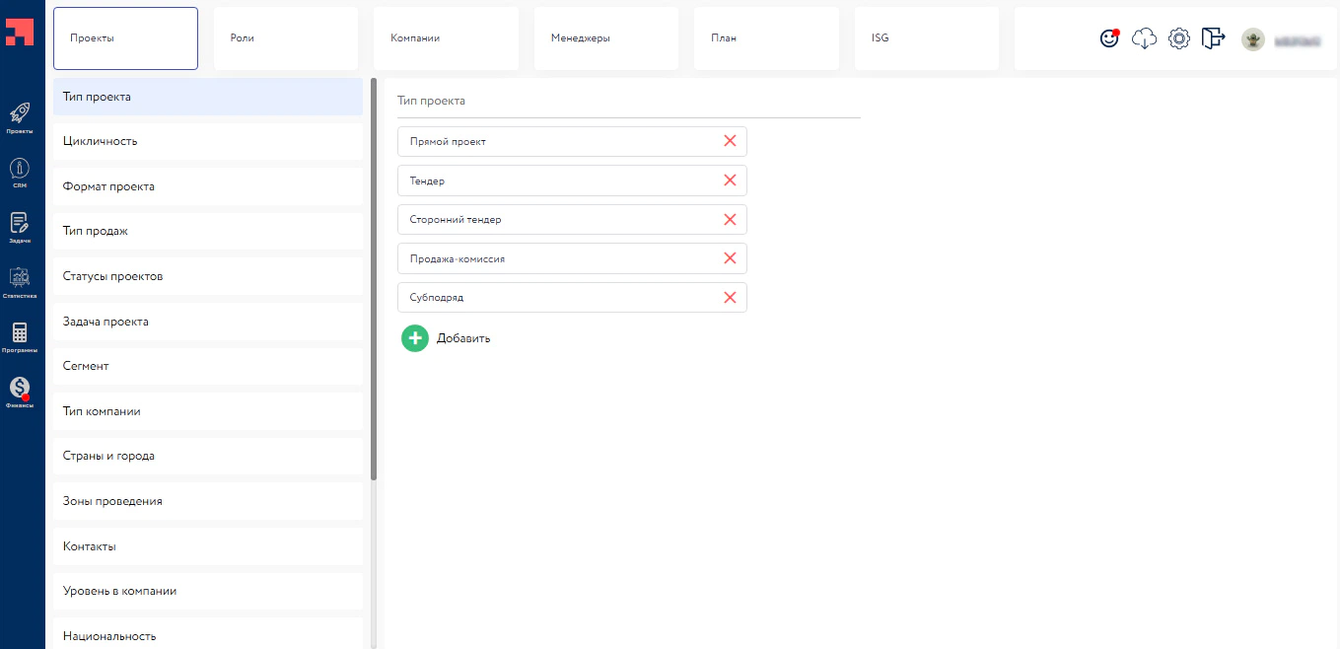Switch to the ISG tab
The image size is (1340, 649).
click(926, 38)
